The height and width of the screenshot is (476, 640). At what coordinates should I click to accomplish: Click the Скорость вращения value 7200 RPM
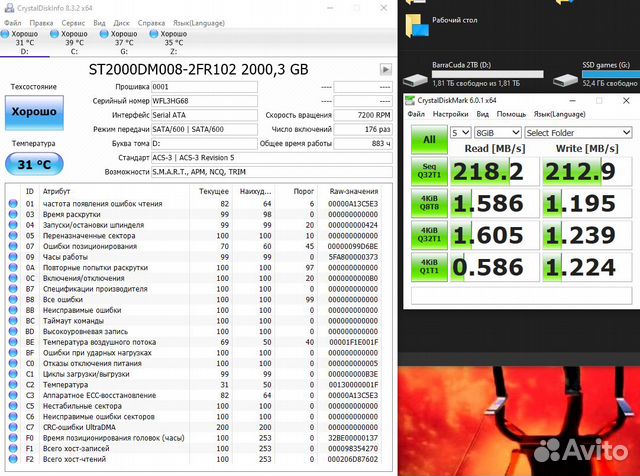(x=363, y=115)
